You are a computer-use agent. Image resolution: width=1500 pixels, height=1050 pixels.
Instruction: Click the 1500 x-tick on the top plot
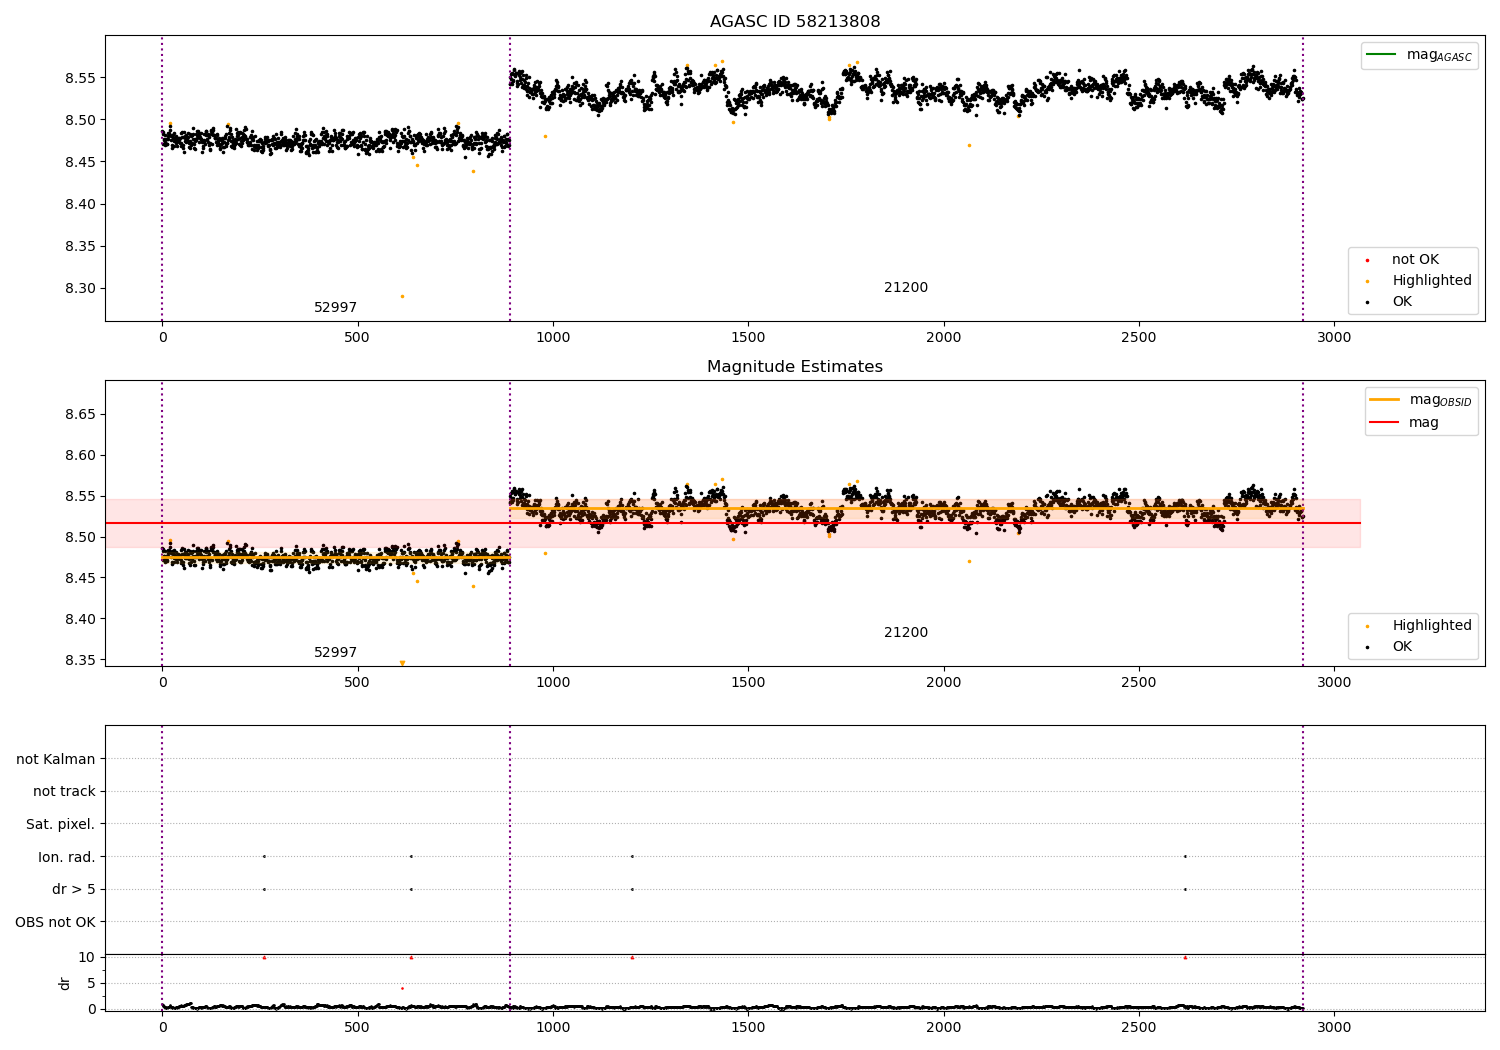[x=748, y=337]
